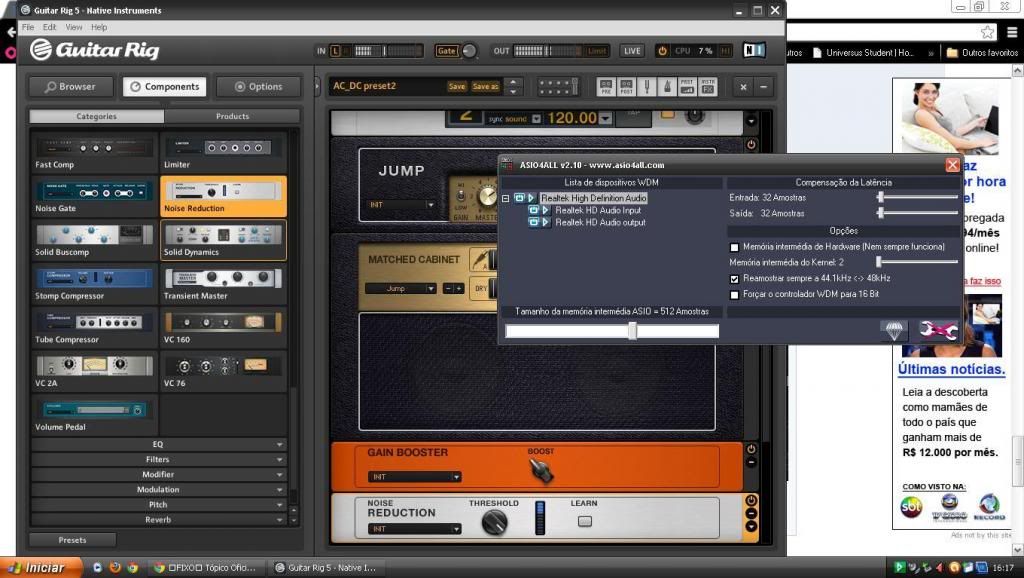Select the Stomp Compressor component

[x=95, y=283]
